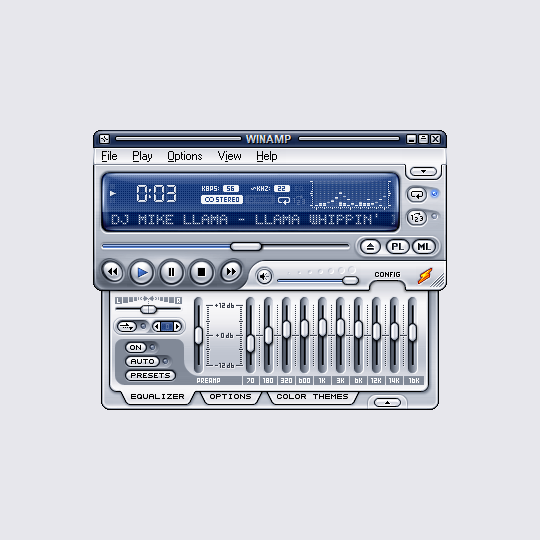Click the PREAMP label
This screenshot has width=540, height=540.
point(208,381)
